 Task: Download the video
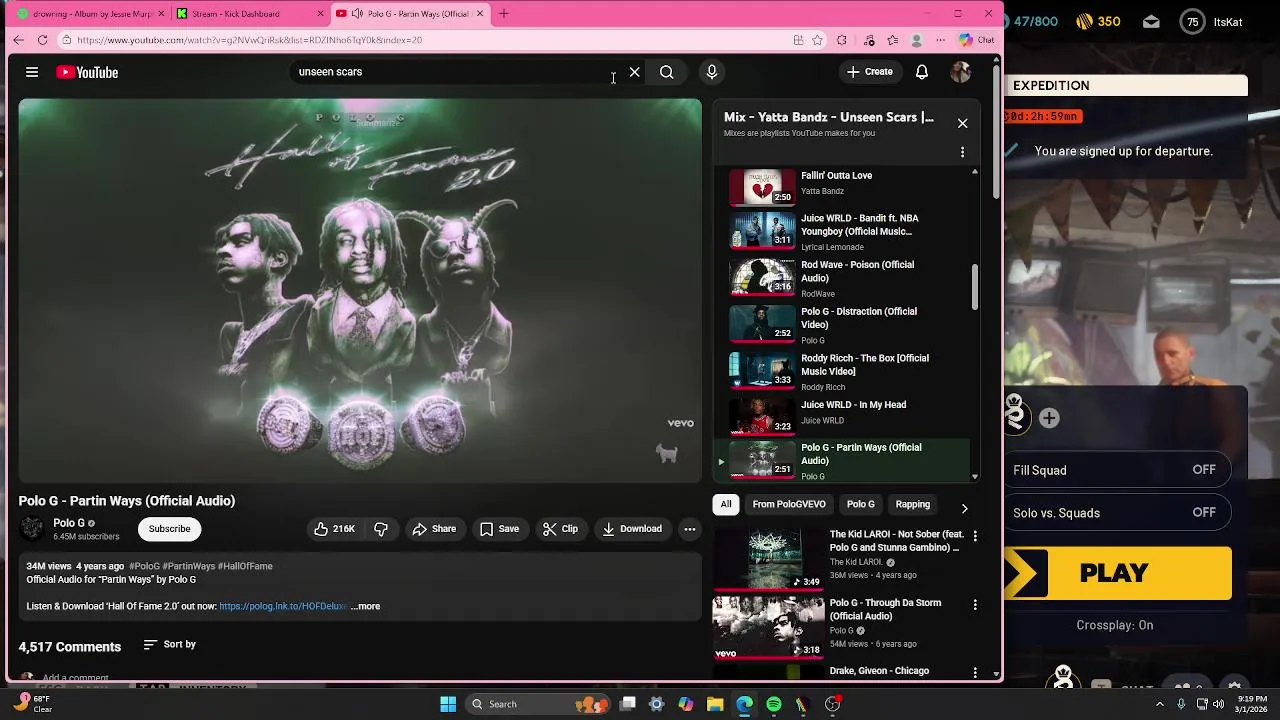click(x=632, y=529)
